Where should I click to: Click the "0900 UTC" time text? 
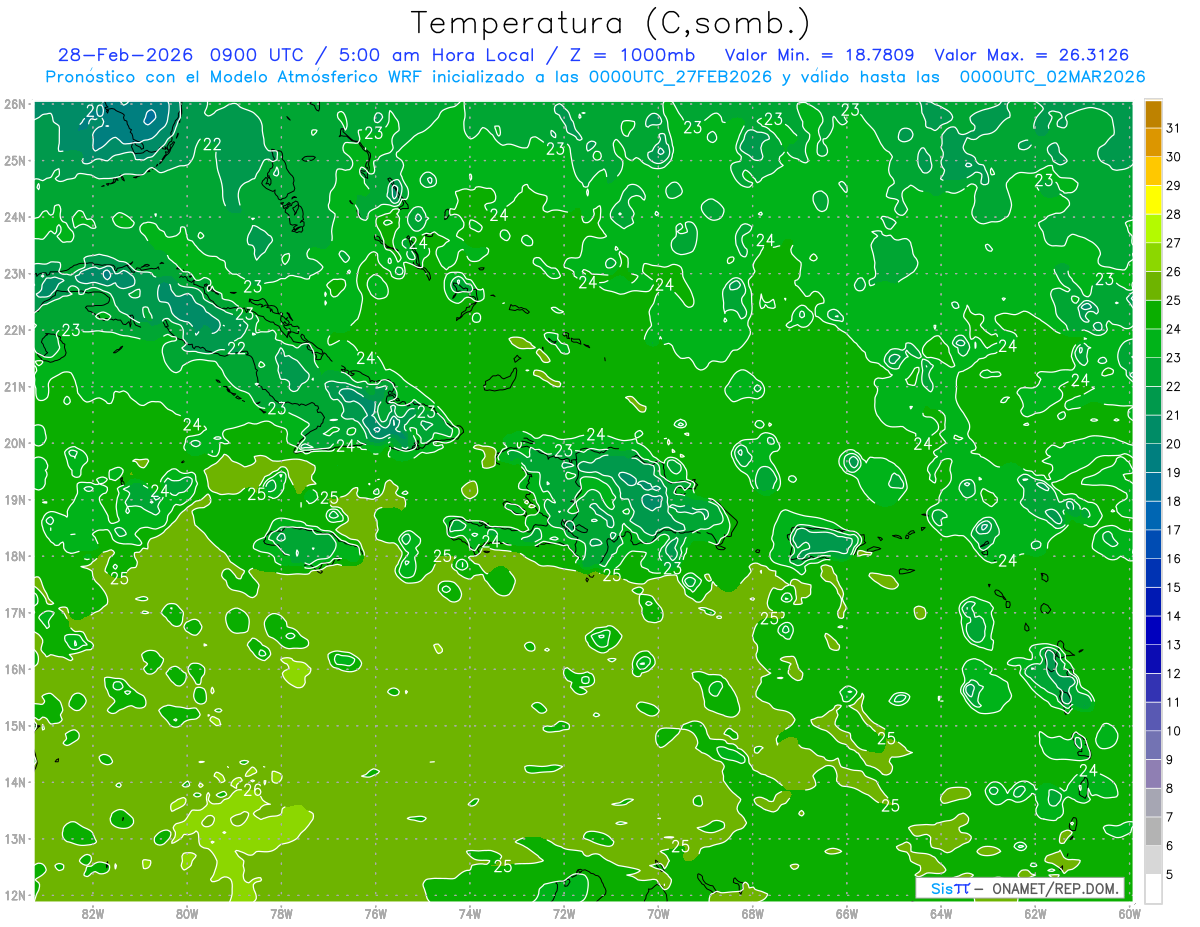(258, 55)
